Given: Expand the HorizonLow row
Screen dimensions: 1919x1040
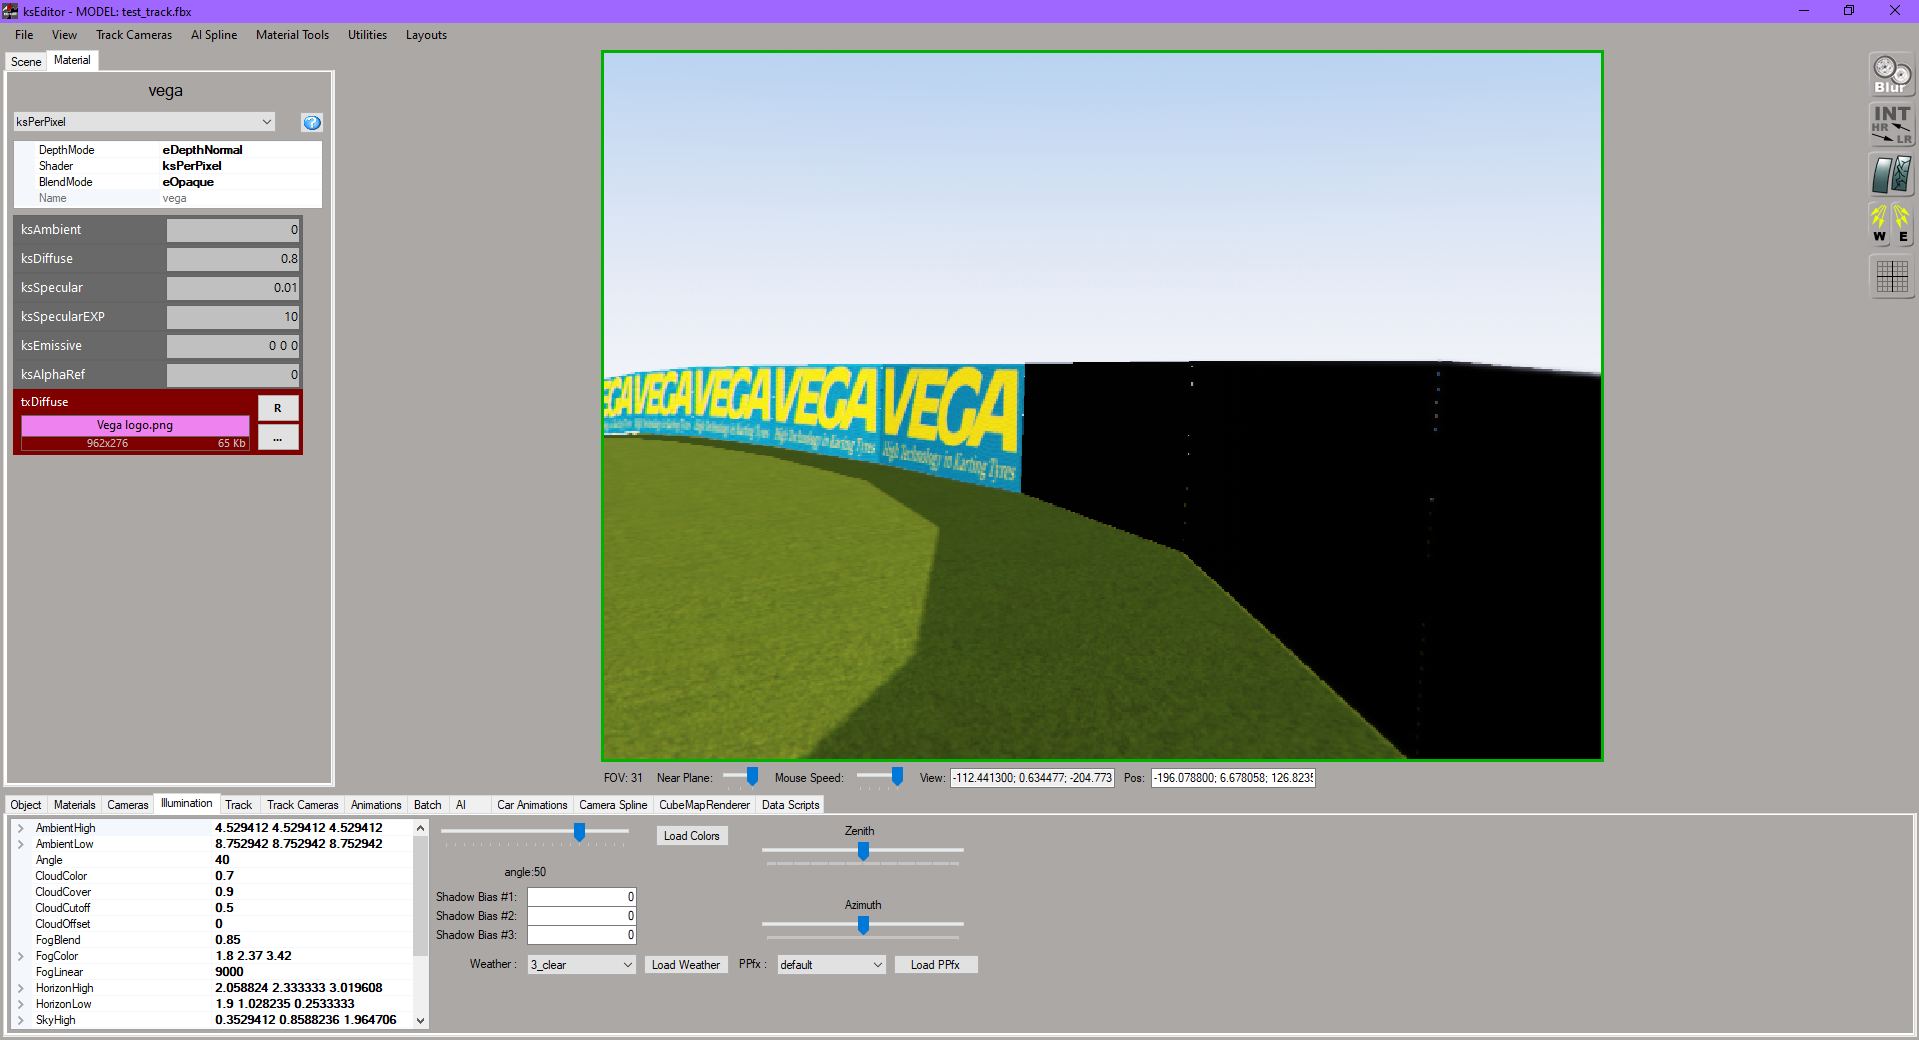Looking at the screenshot, I should (x=20, y=1004).
